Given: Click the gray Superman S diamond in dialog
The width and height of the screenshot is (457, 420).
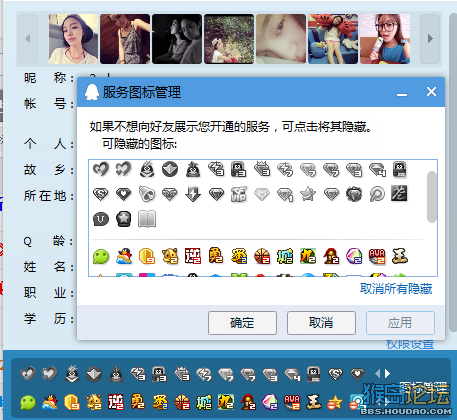Looking at the screenshot, I should click(x=101, y=194).
